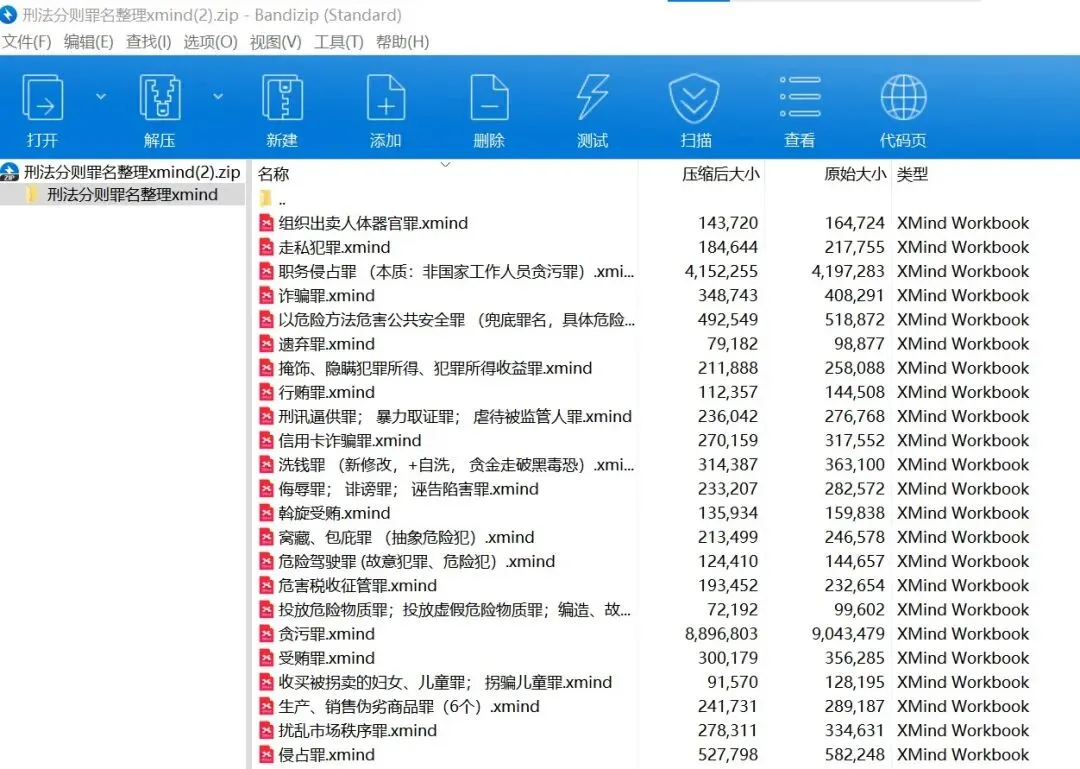
Task: Click the icon of the 职务侵占罪 file
Action: (267, 271)
